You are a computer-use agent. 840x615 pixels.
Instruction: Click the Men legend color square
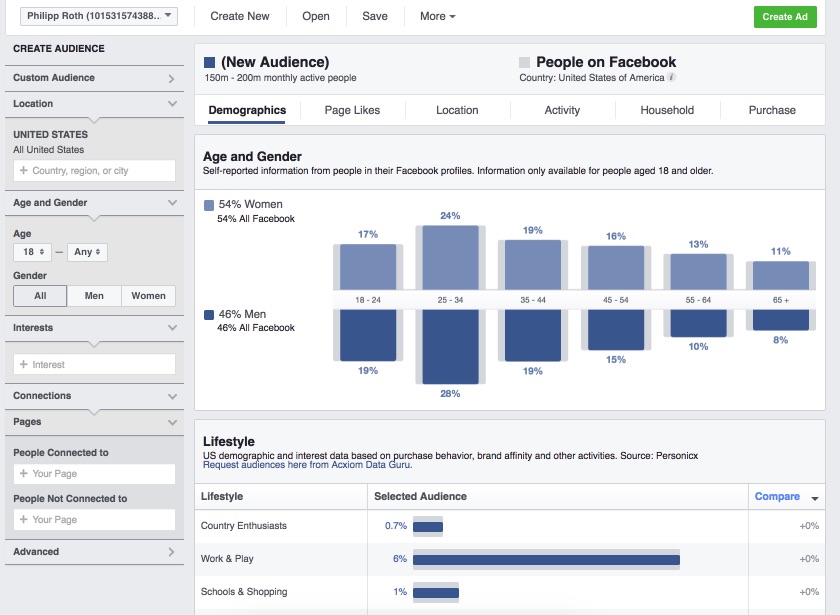(209, 314)
